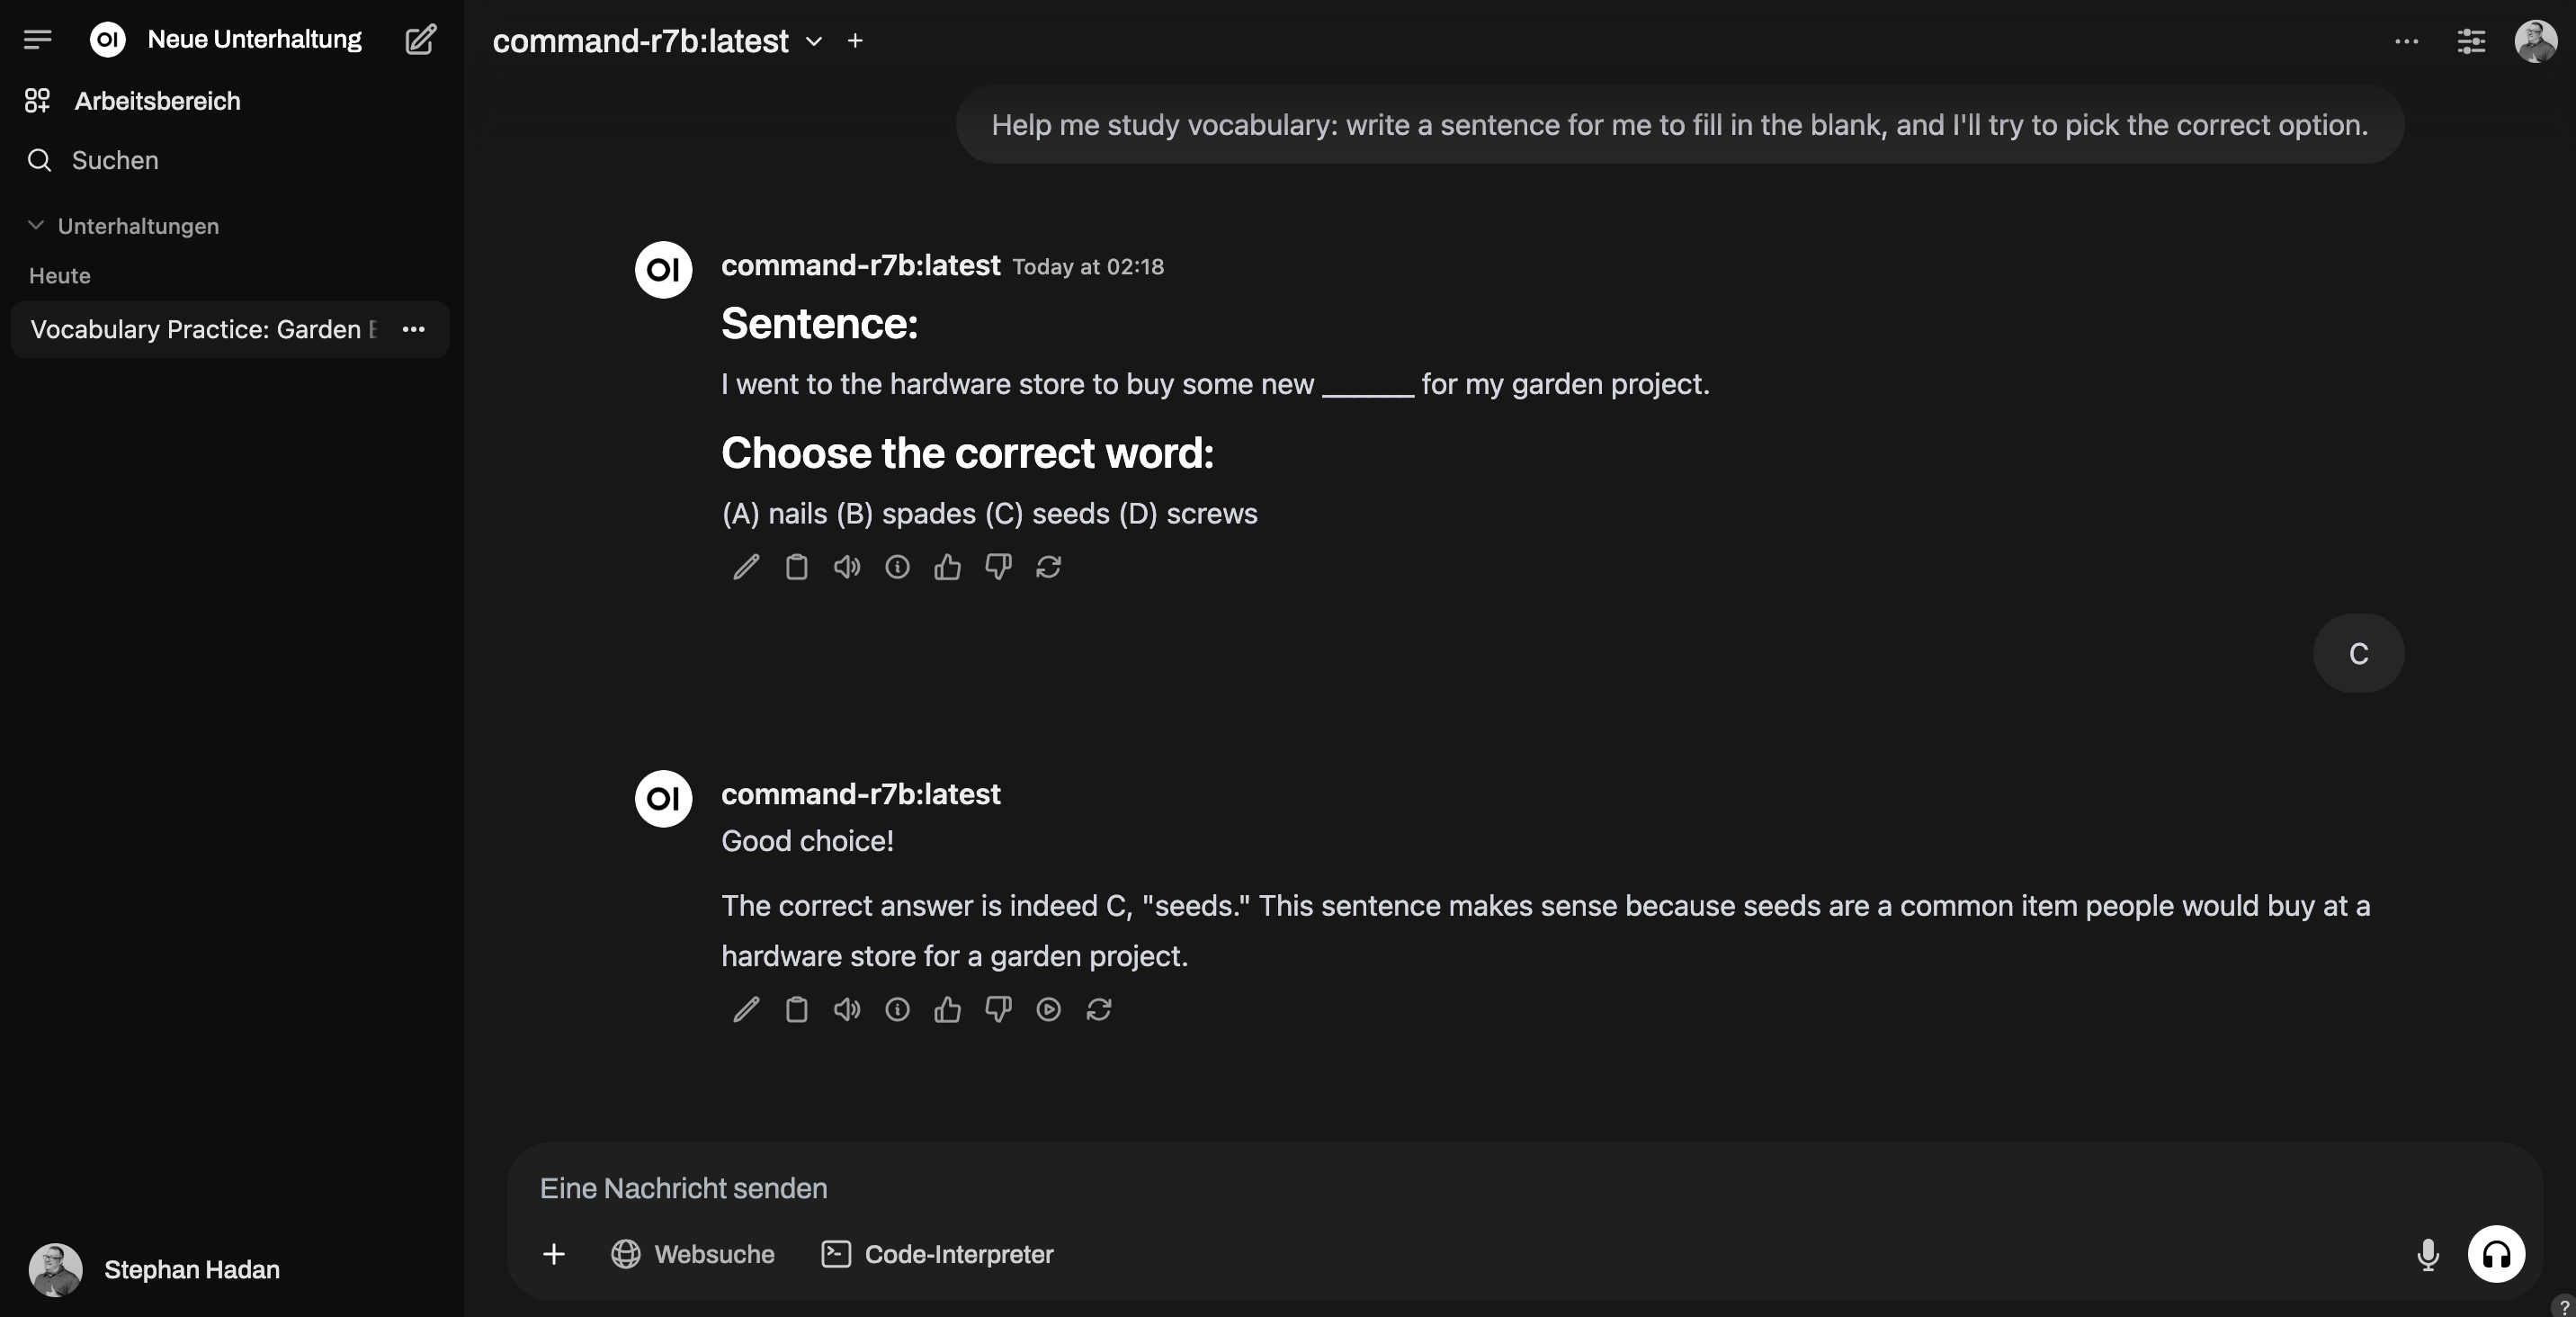Copy the first vocabulary response to clipboard

click(x=796, y=567)
